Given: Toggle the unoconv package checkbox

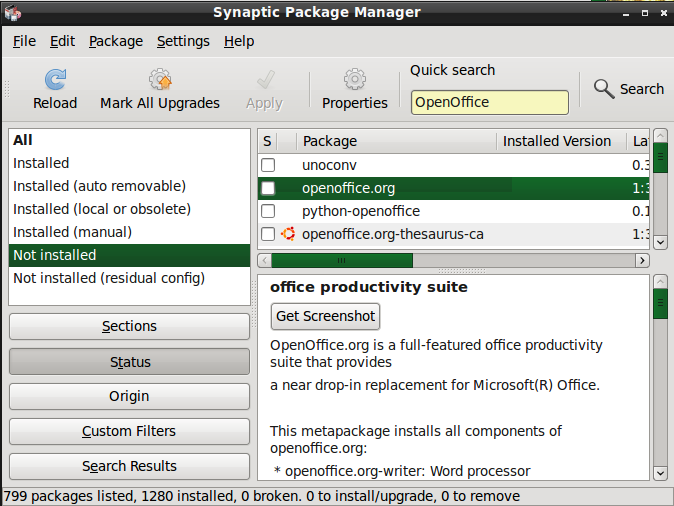Looking at the screenshot, I should (x=268, y=165).
